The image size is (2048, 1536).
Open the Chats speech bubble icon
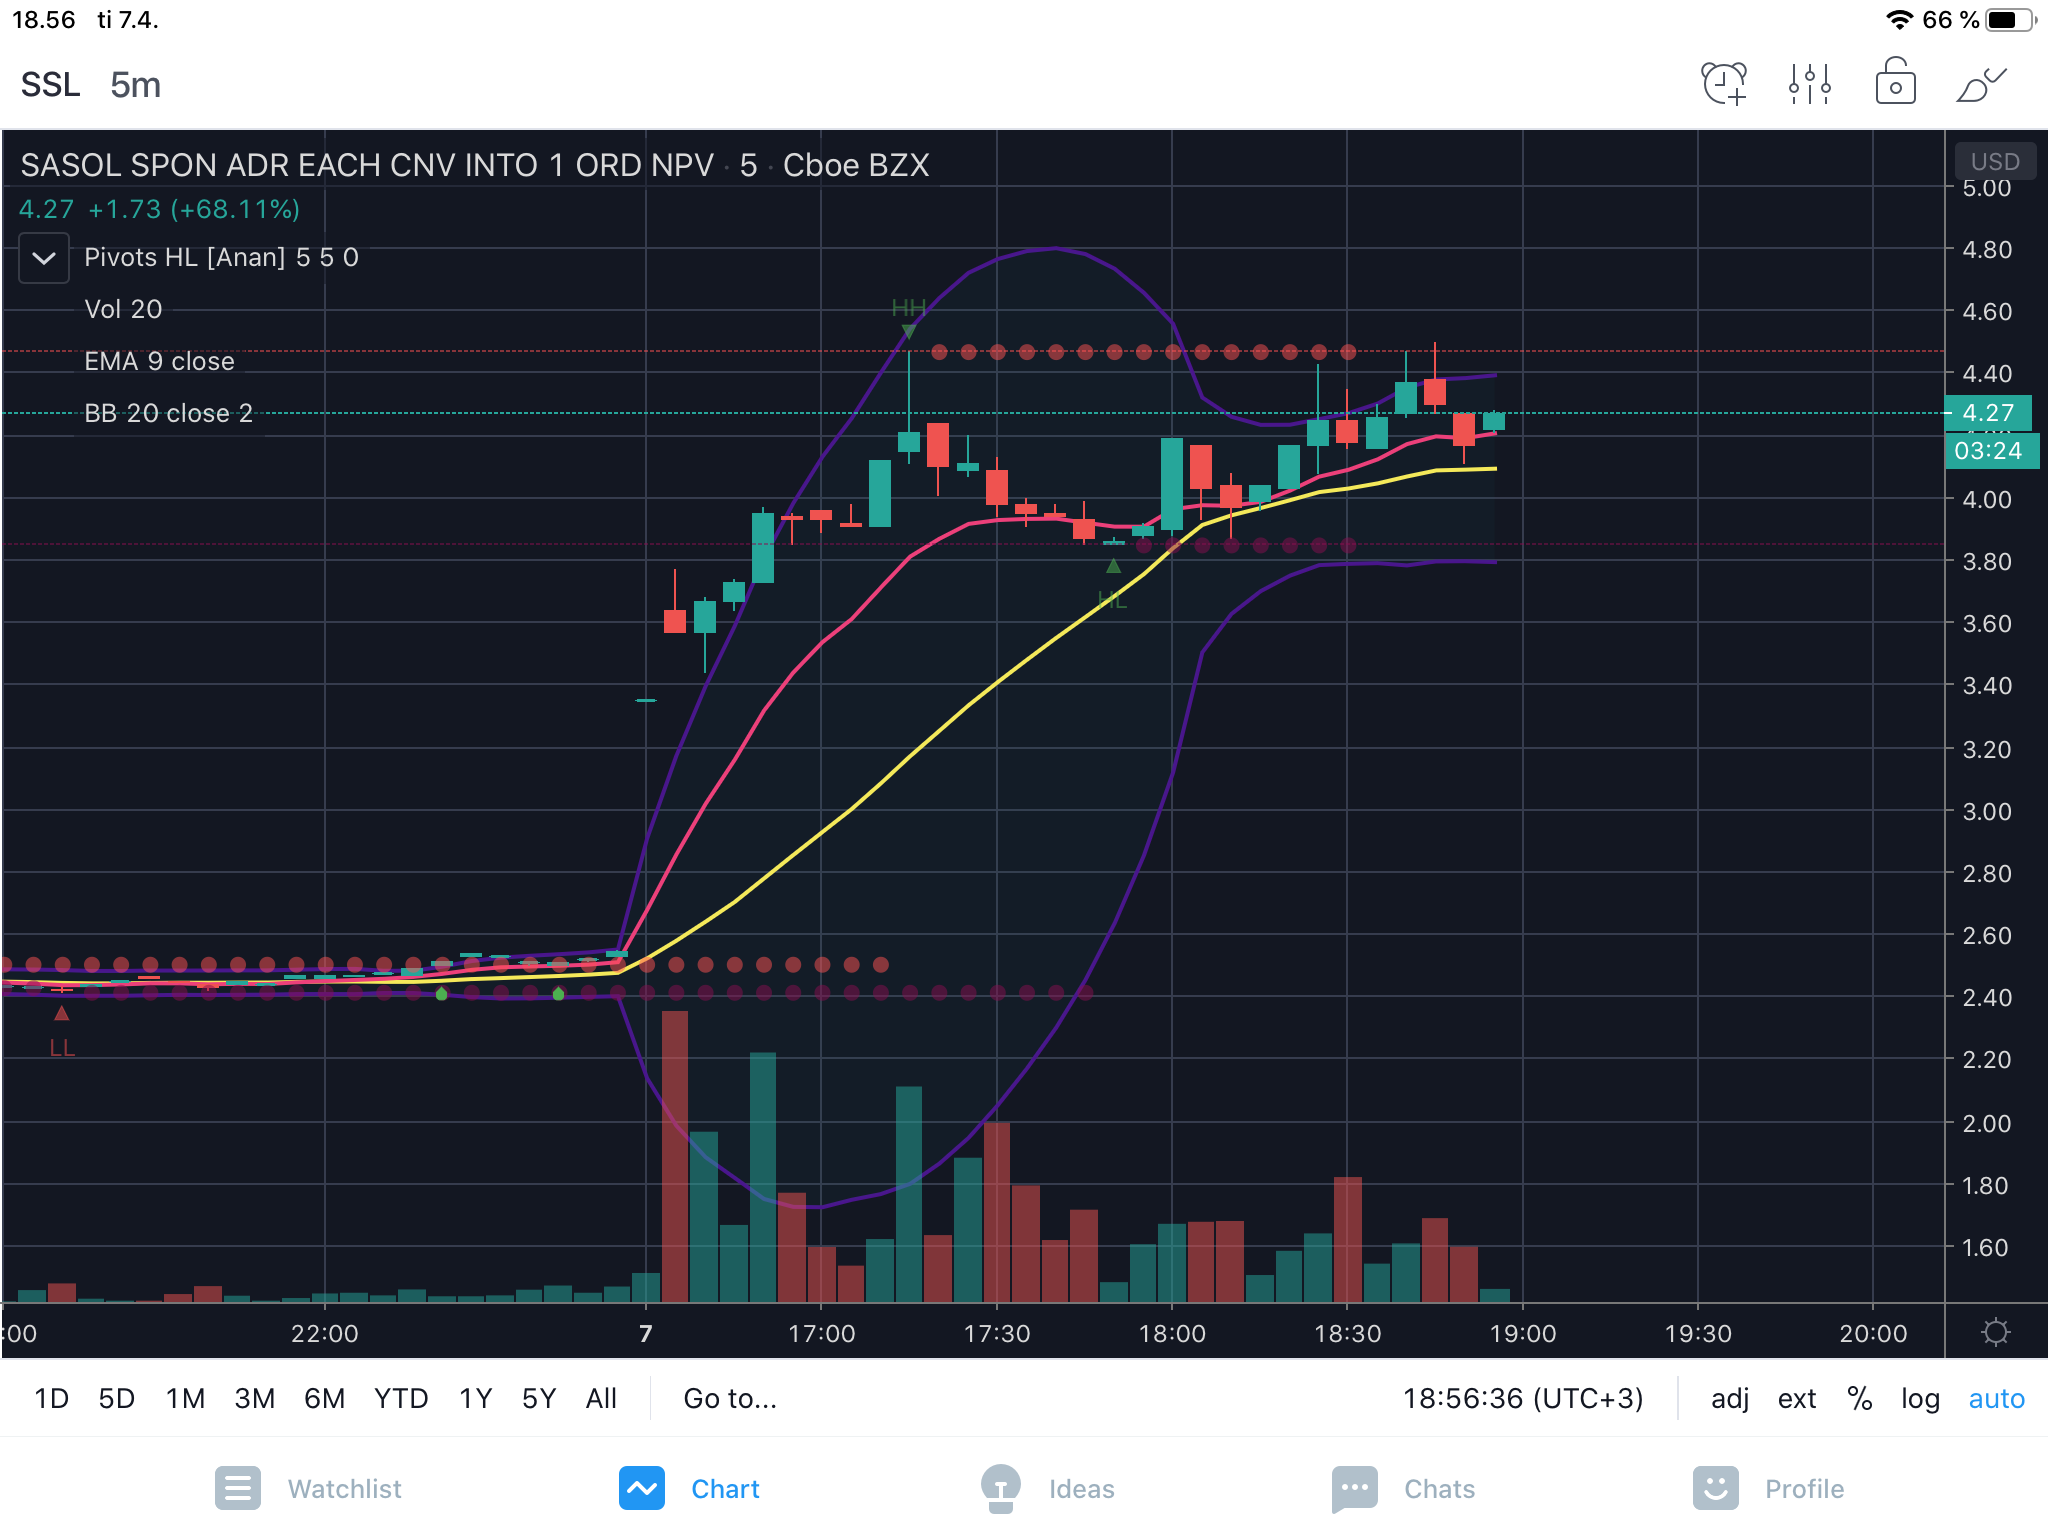[1354, 1488]
